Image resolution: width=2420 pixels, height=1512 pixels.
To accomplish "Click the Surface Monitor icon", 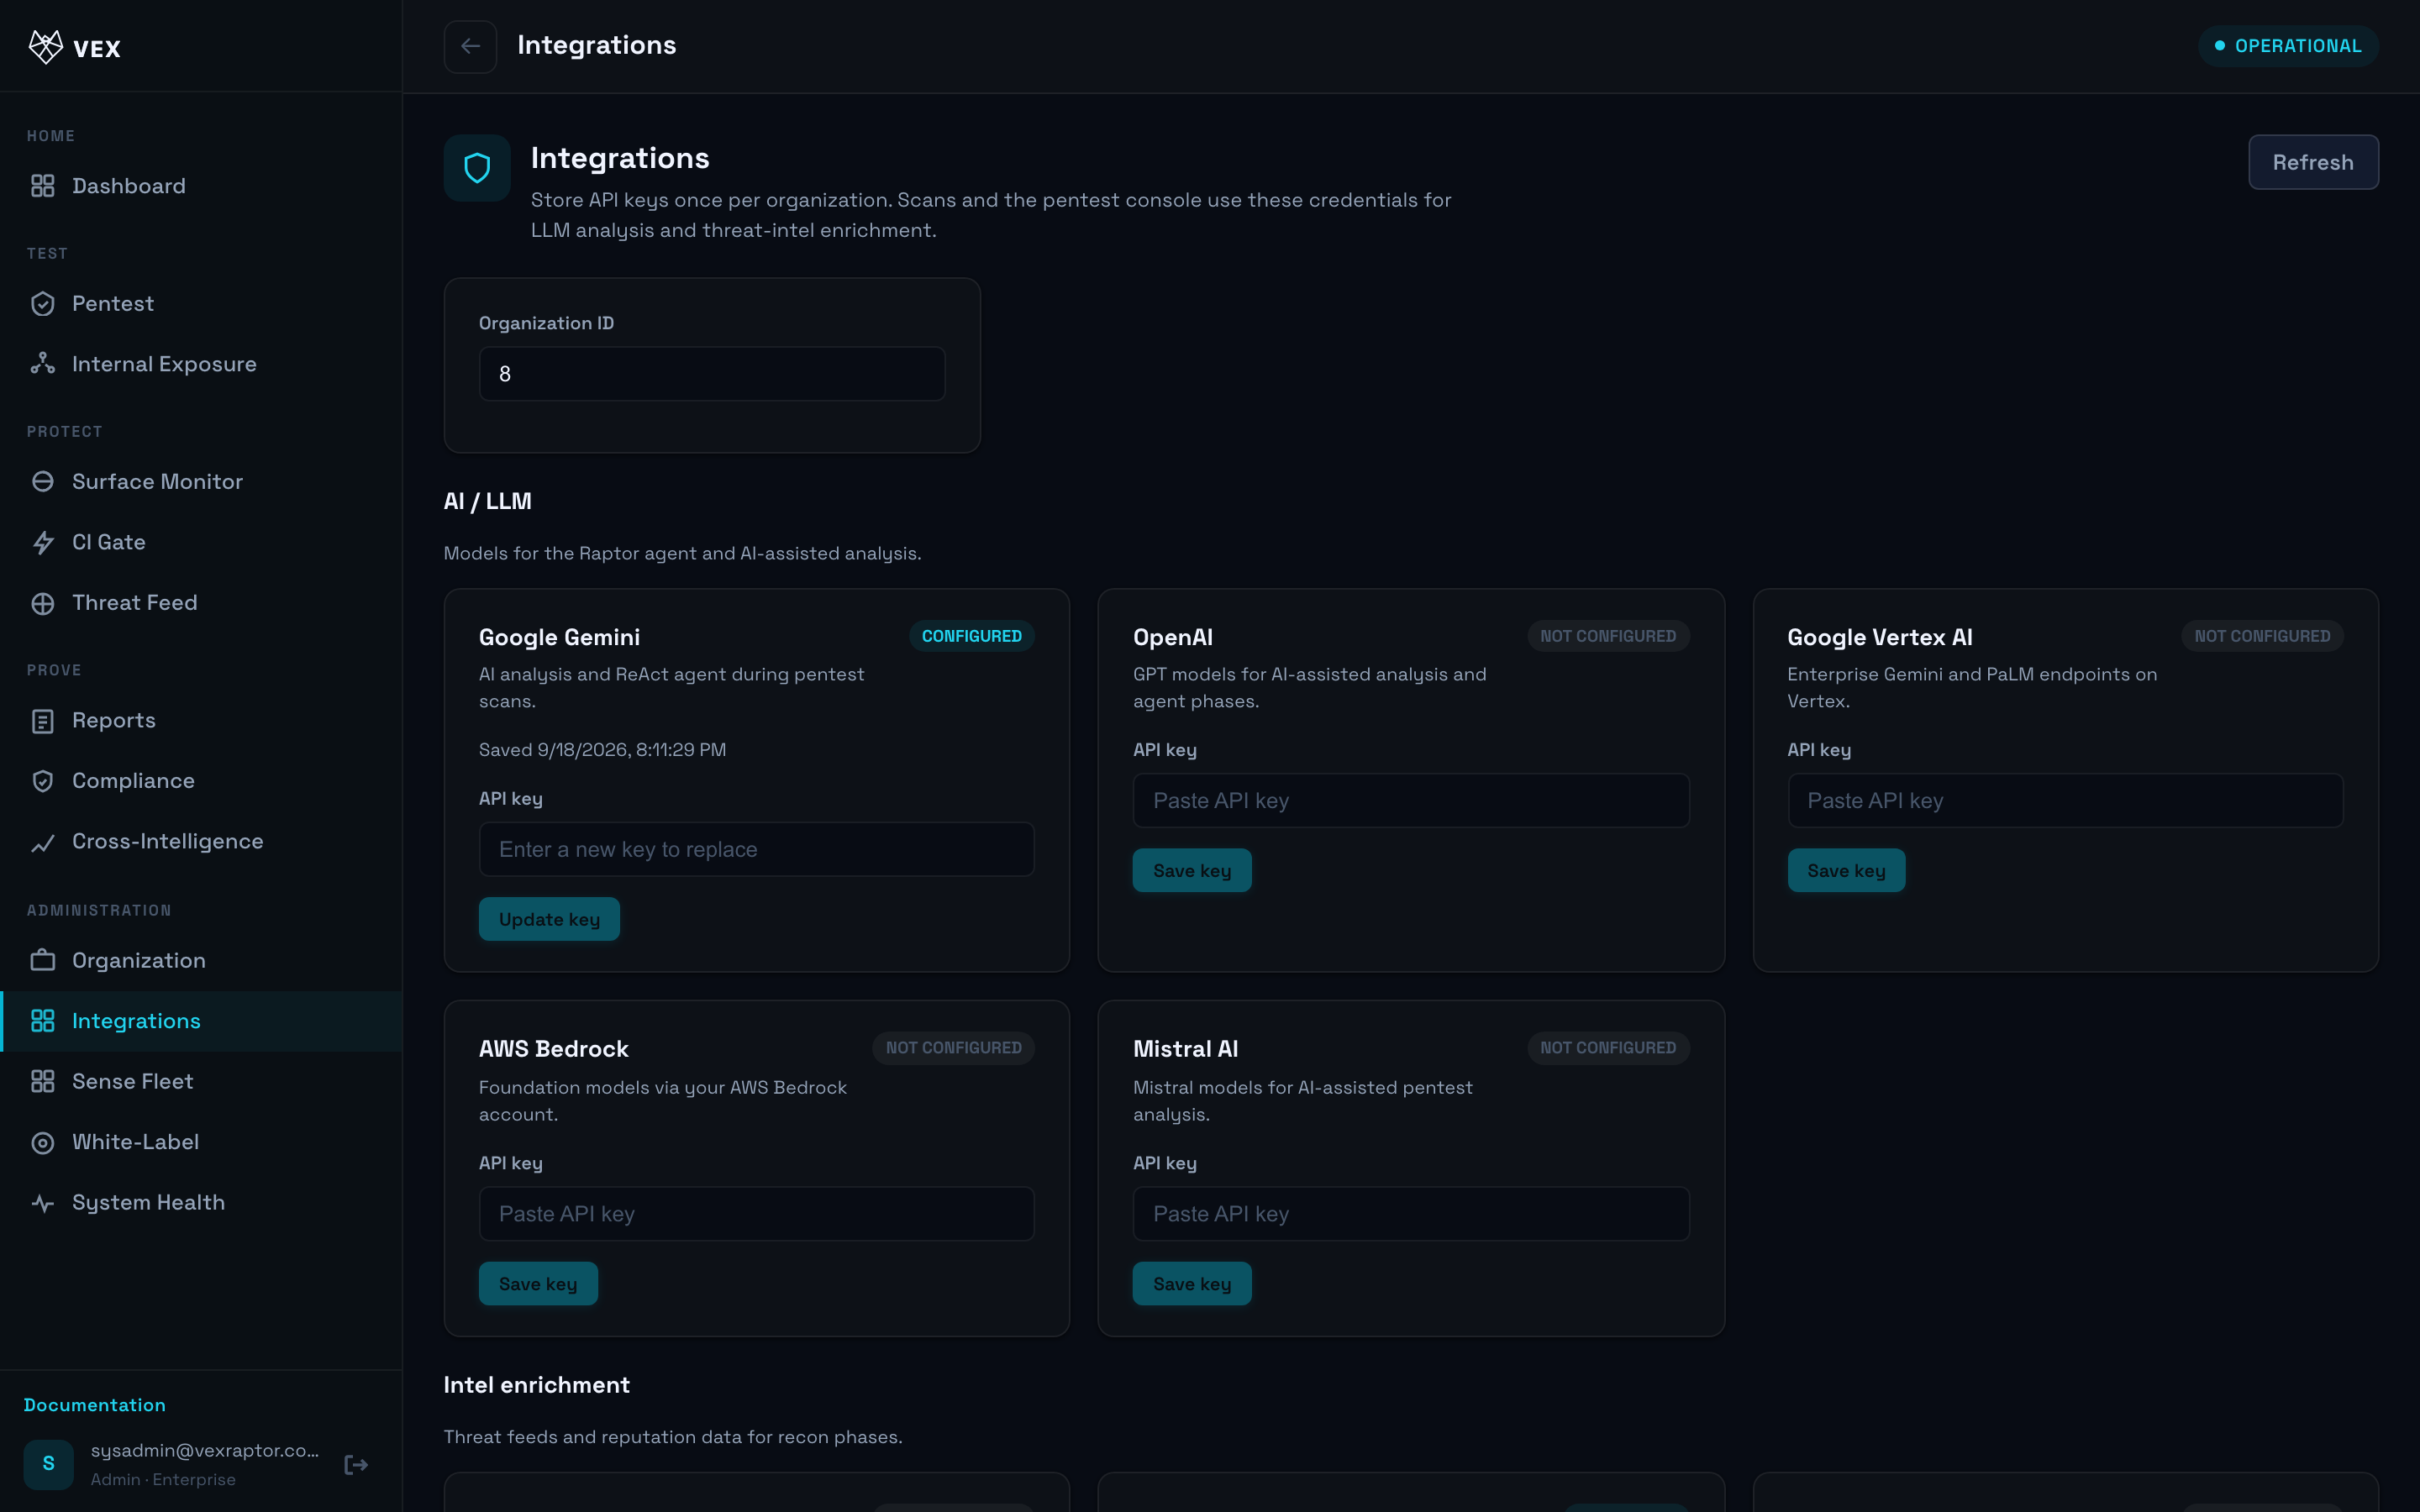I will [x=43, y=482].
